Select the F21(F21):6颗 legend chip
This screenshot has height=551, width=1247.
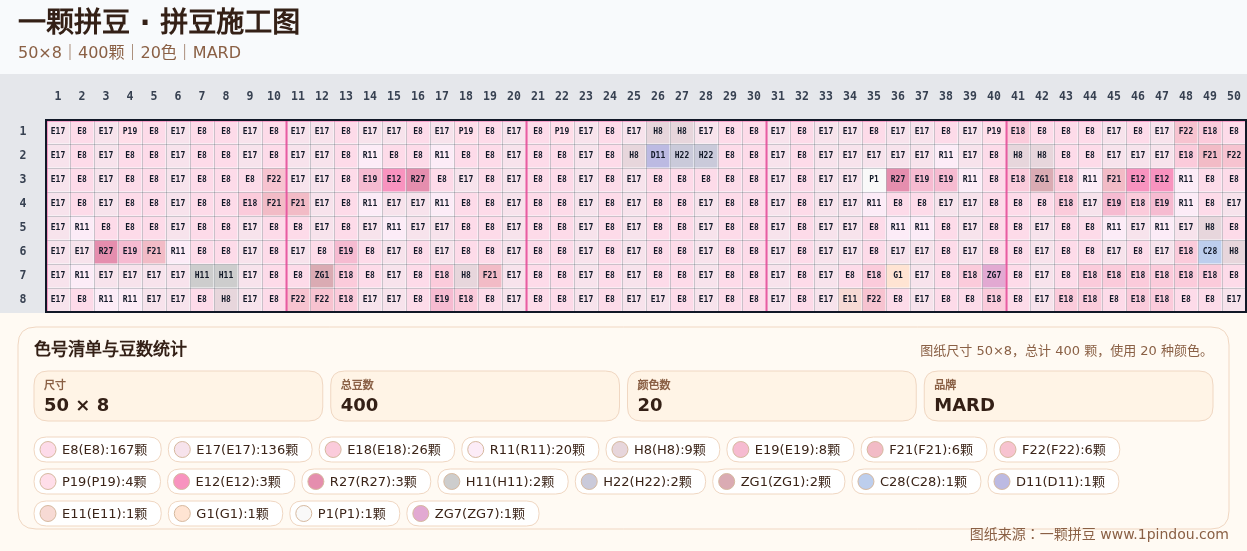click(924, 450)
